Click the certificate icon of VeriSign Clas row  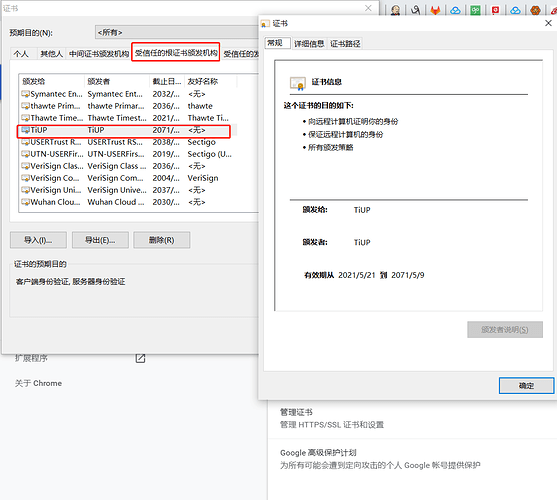[25, 166]
